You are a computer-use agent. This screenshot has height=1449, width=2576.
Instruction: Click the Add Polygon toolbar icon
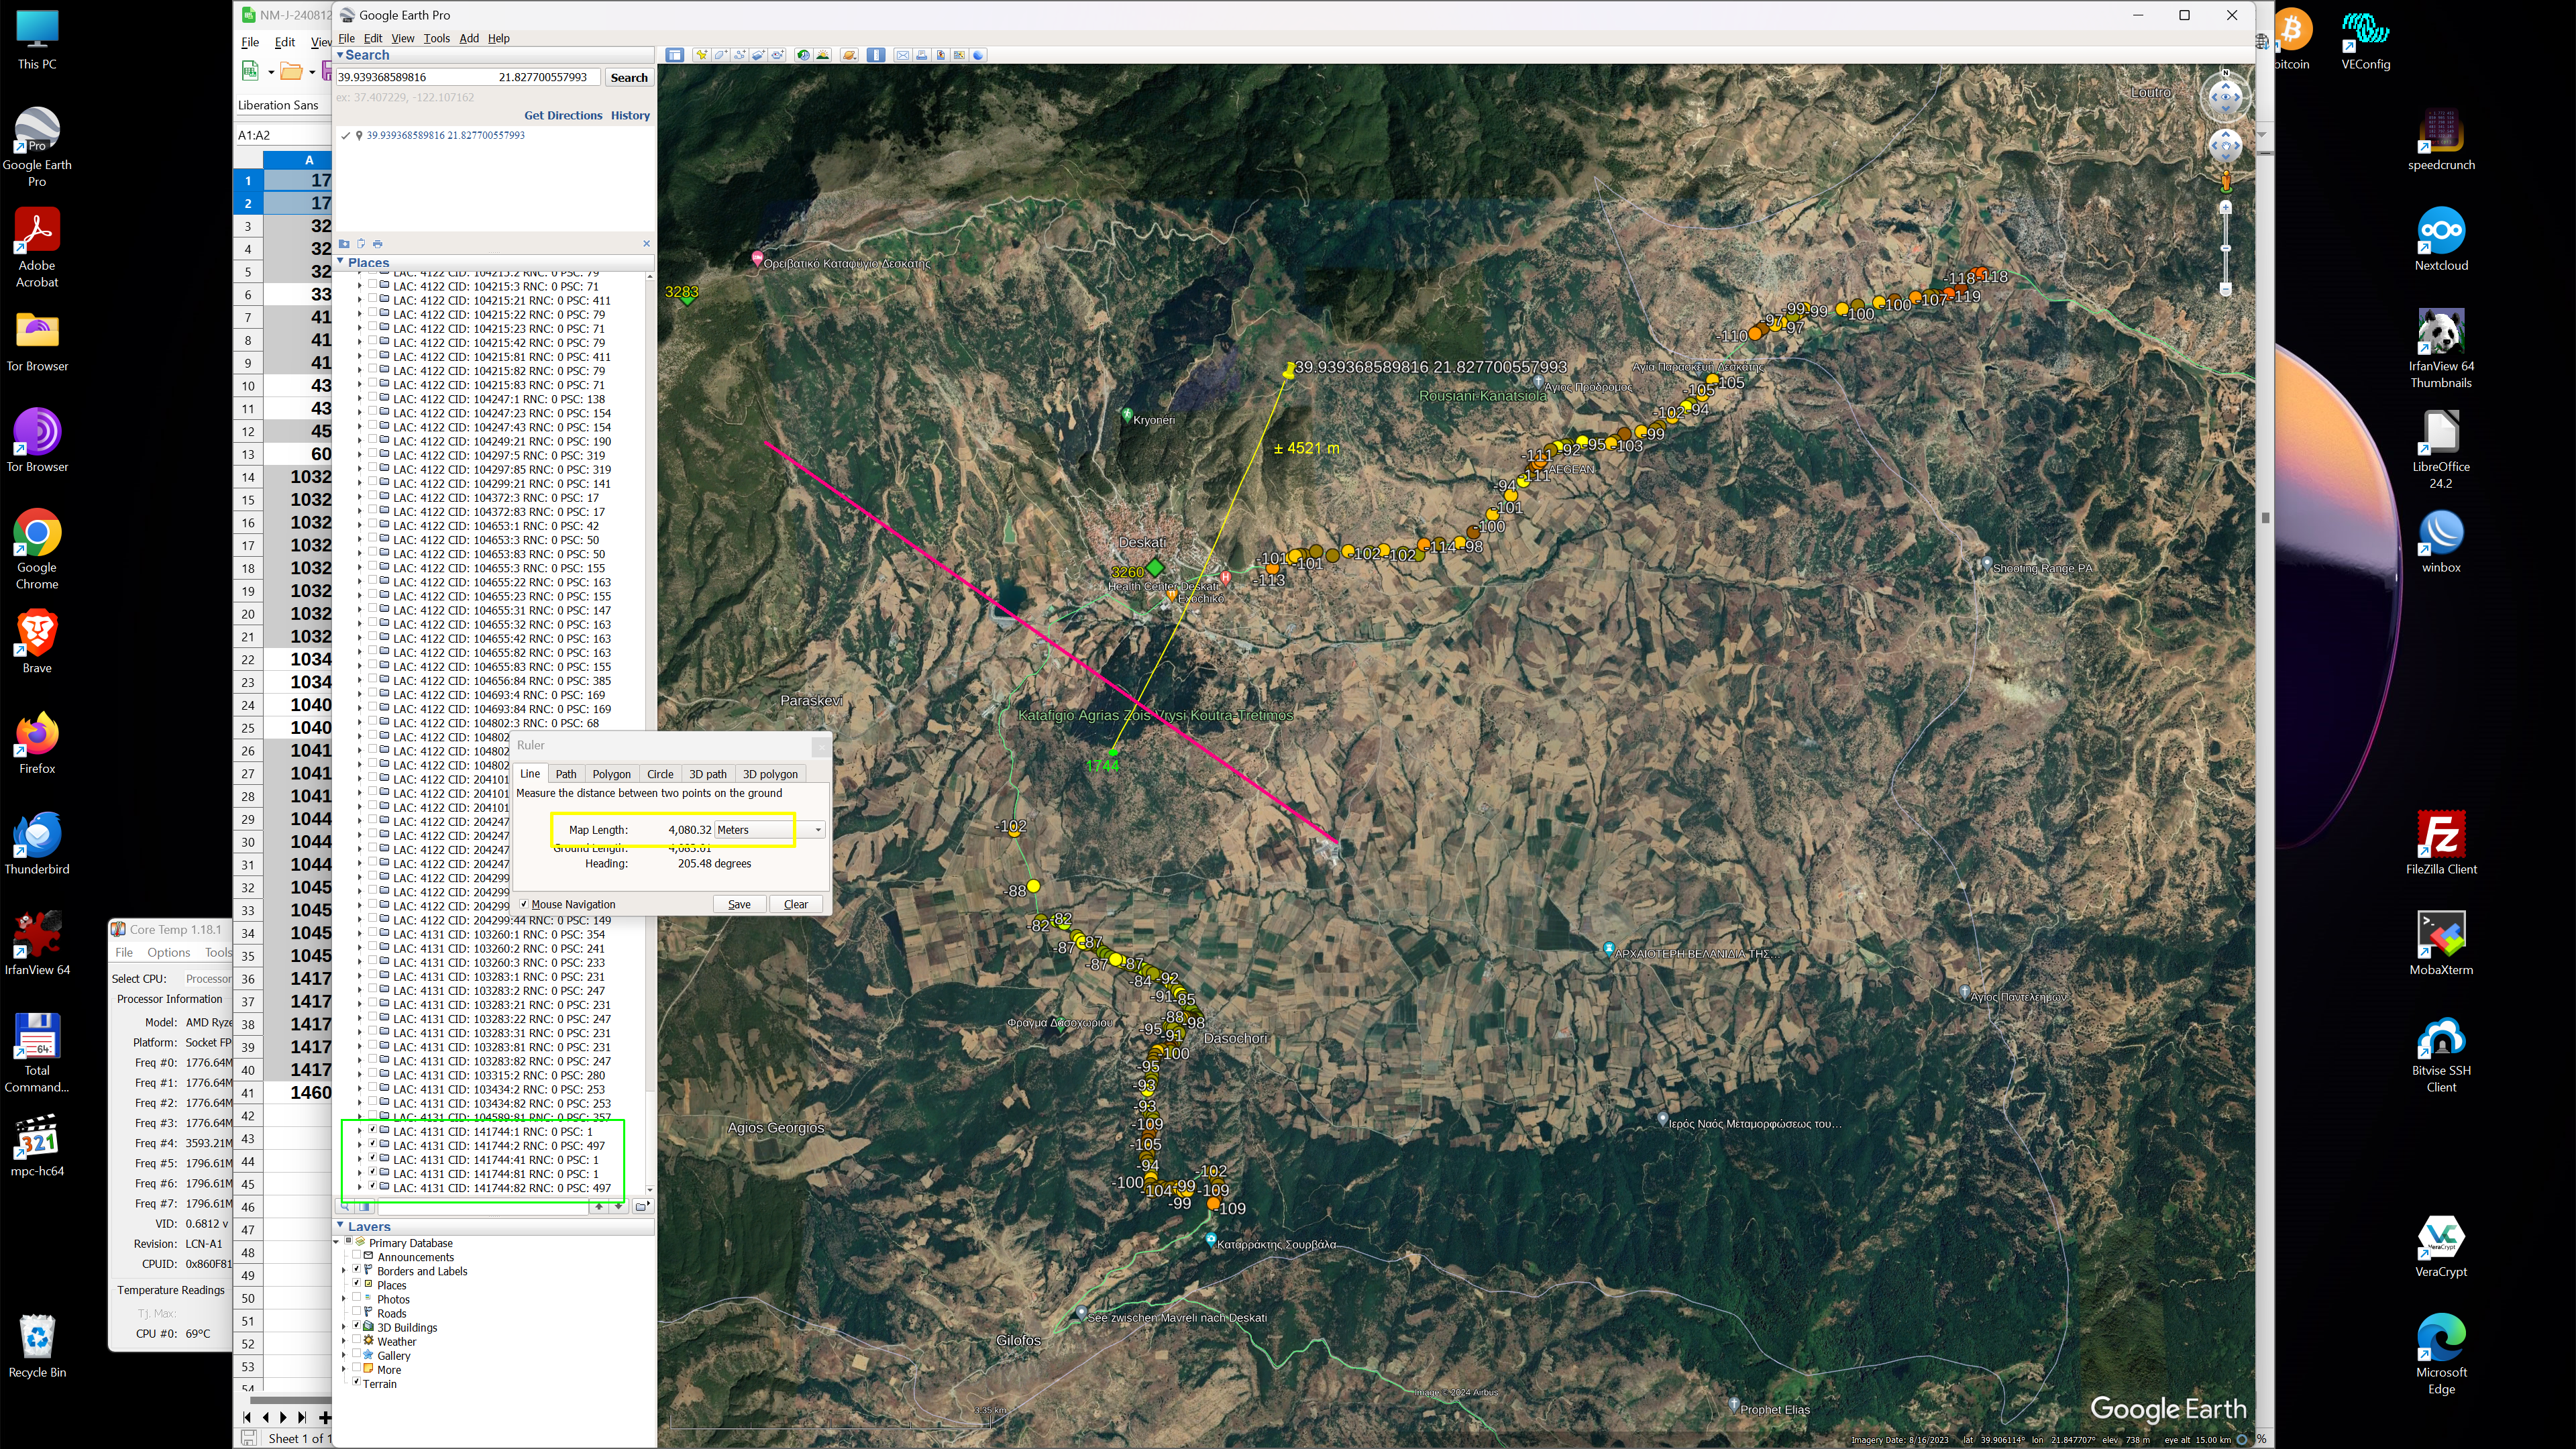pos(721,55)
